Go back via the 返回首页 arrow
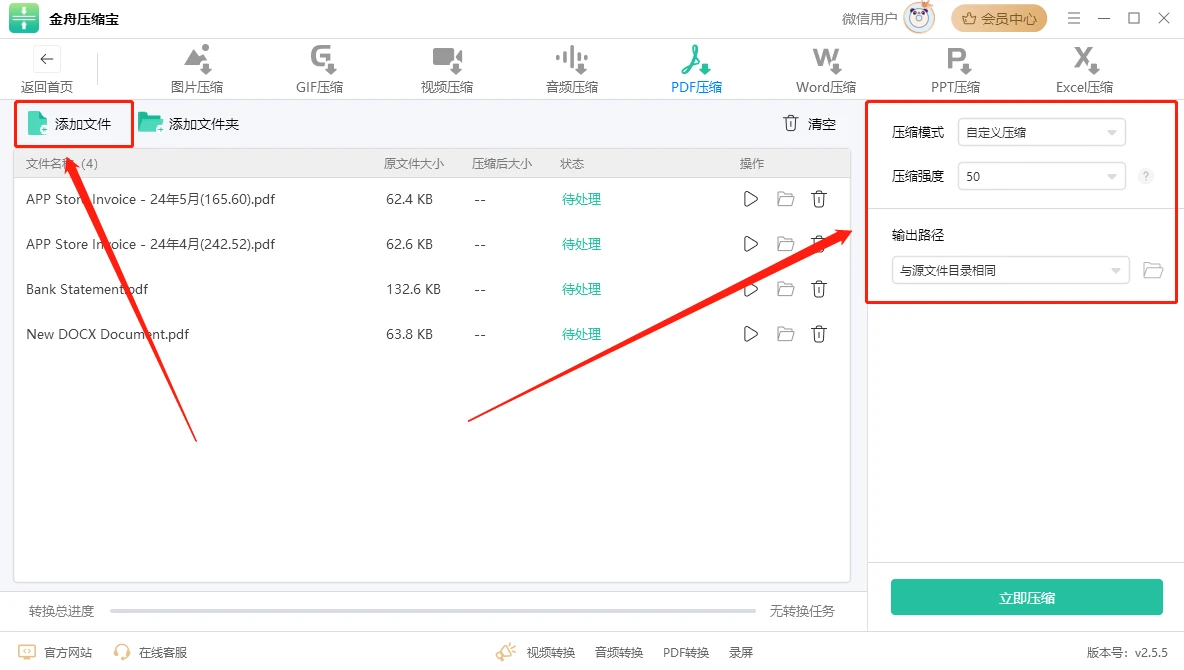 47,59
